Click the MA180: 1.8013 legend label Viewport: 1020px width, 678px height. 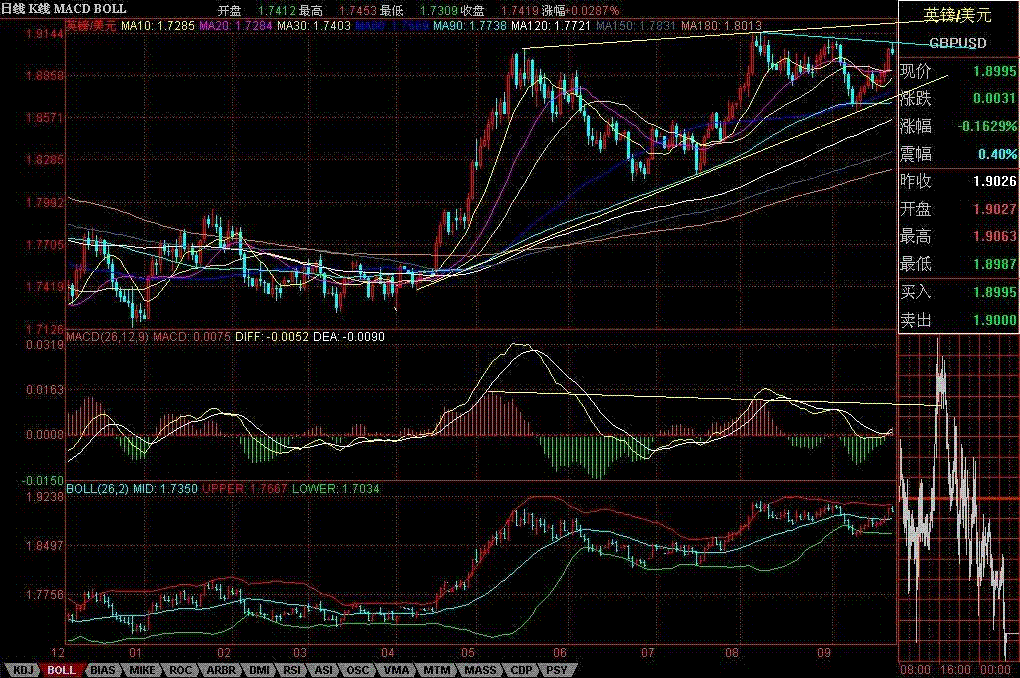721,26
